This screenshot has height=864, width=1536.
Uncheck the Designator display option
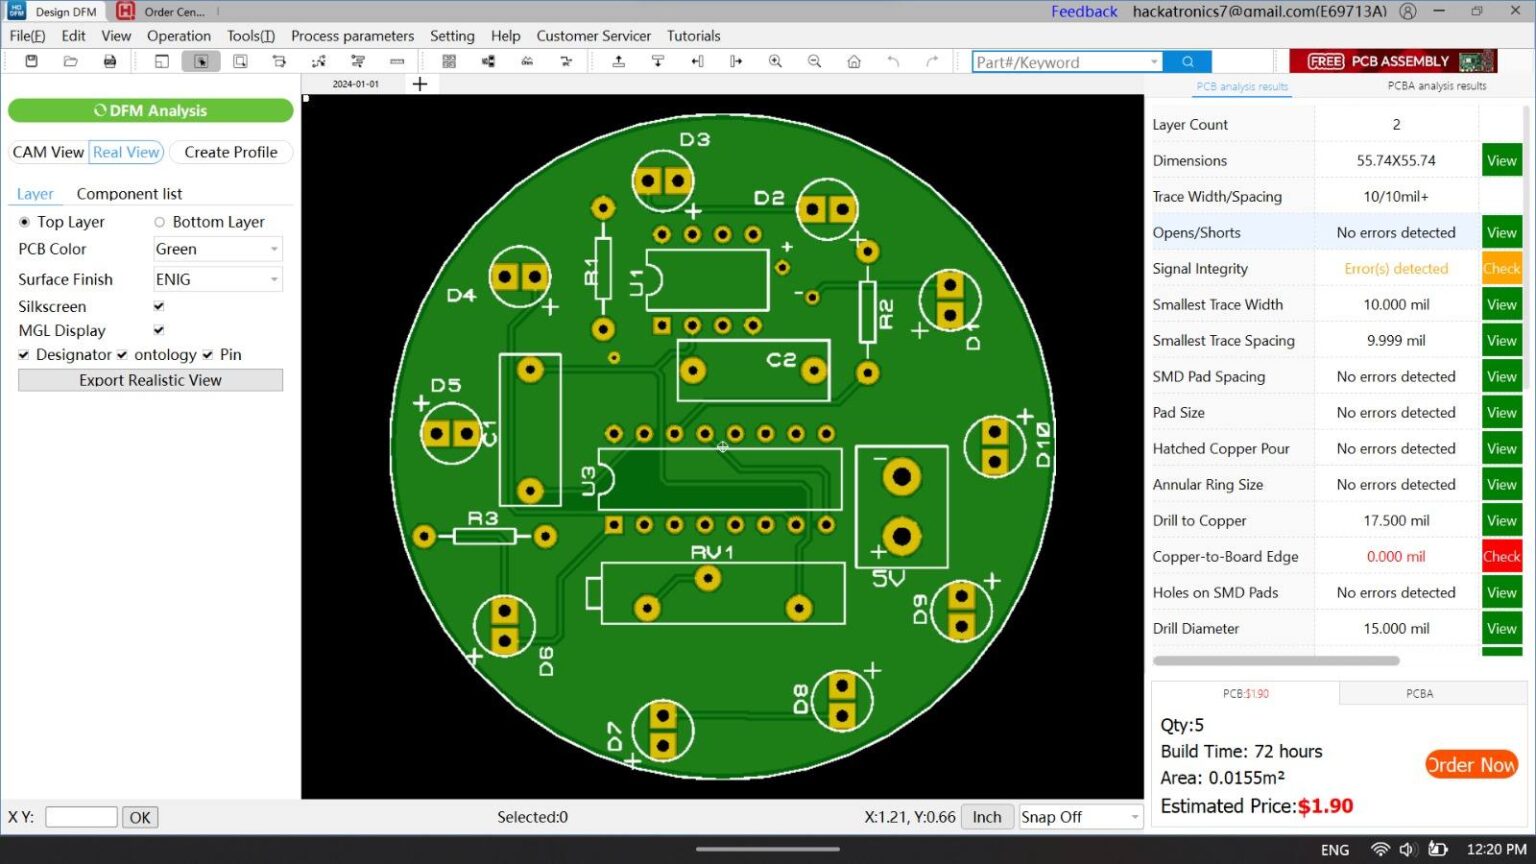tap(23, 354)
